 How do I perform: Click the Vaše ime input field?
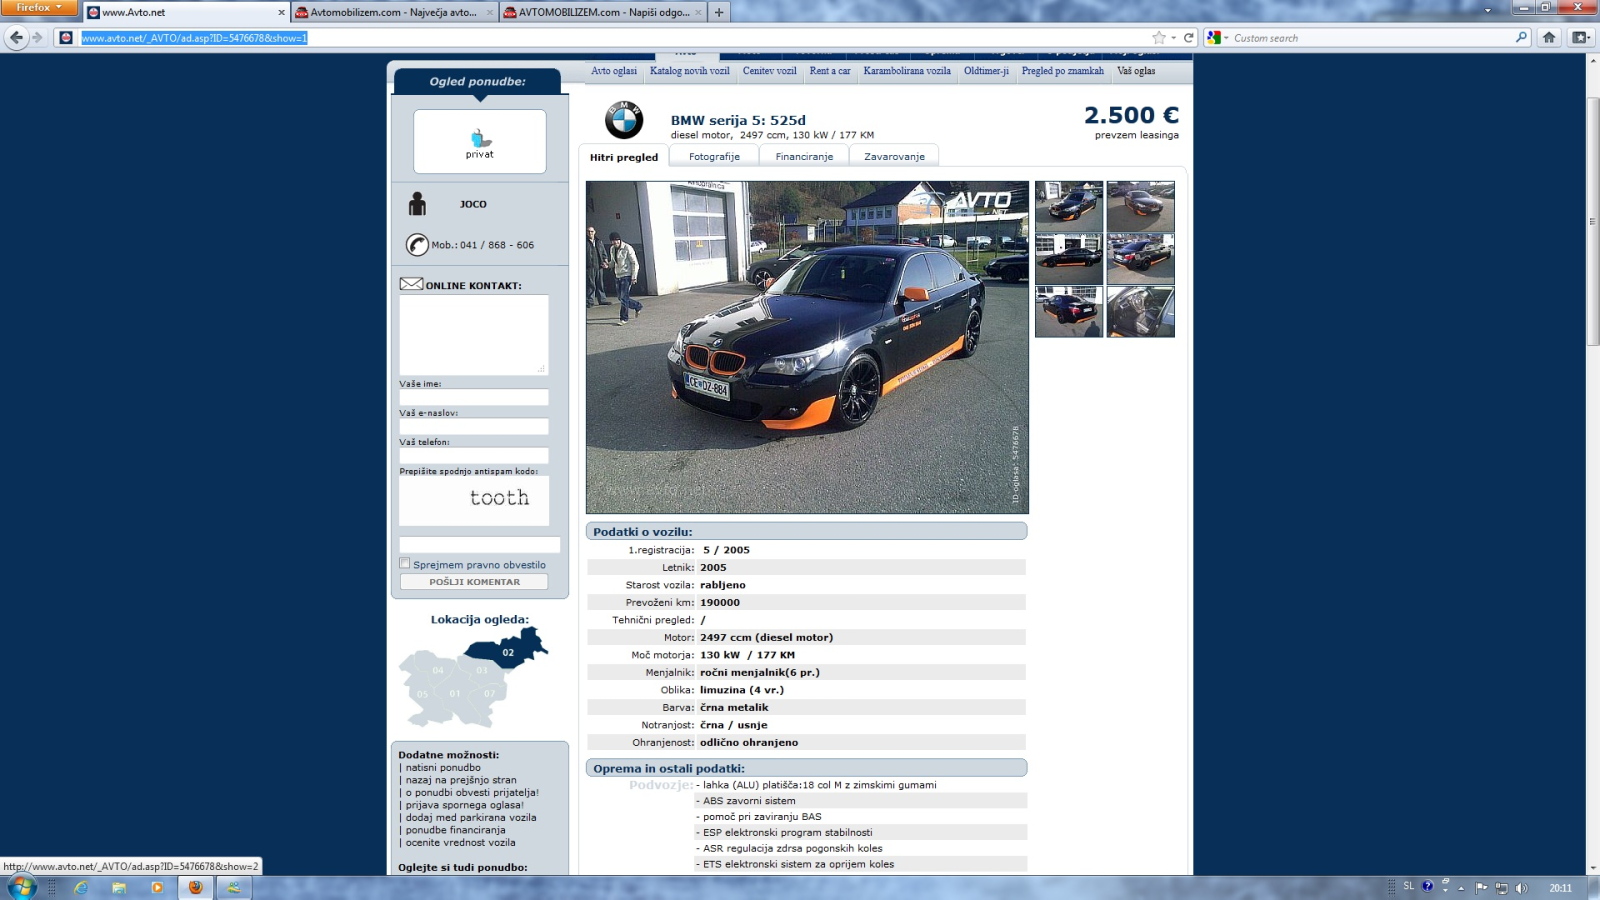(474, 397)
